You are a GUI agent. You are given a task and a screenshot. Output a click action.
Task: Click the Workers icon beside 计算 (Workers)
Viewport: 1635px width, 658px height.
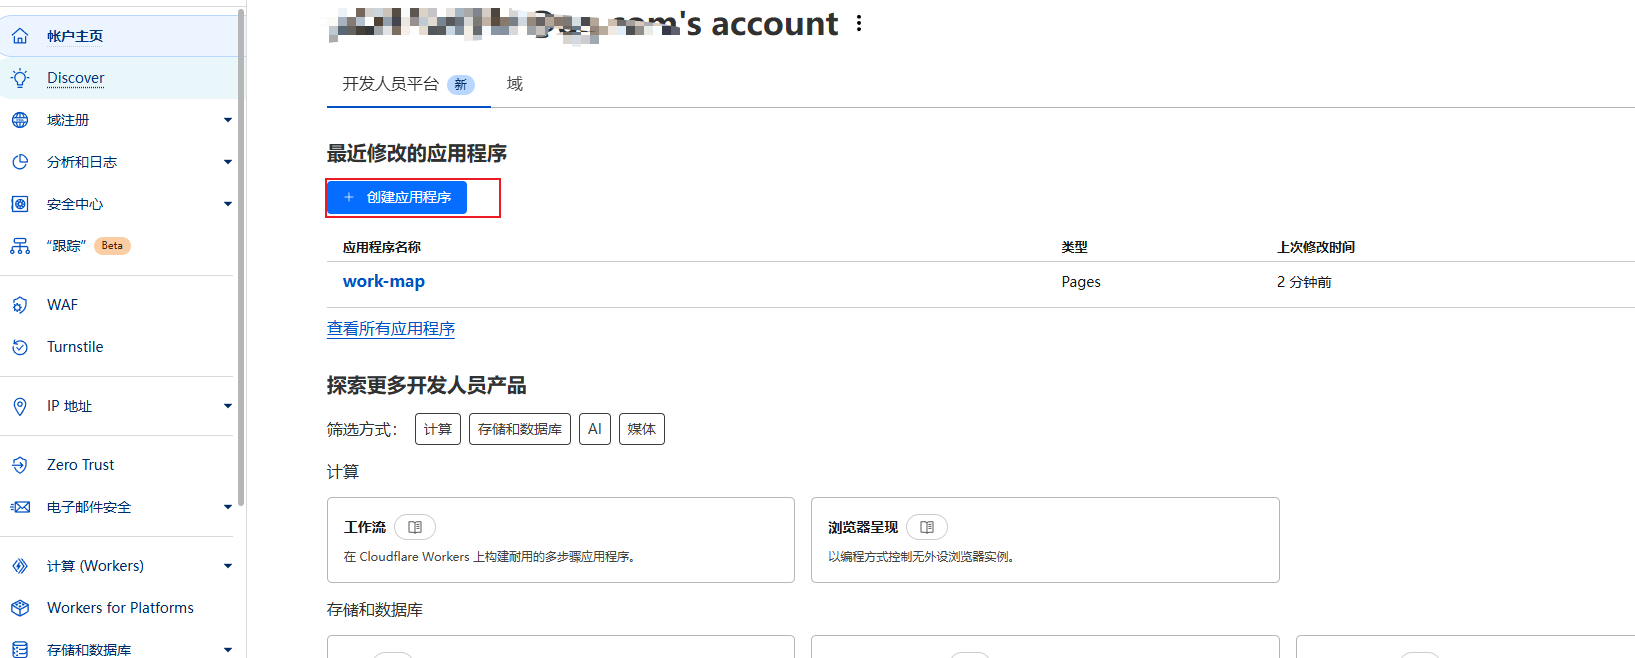tap(20, 566)
